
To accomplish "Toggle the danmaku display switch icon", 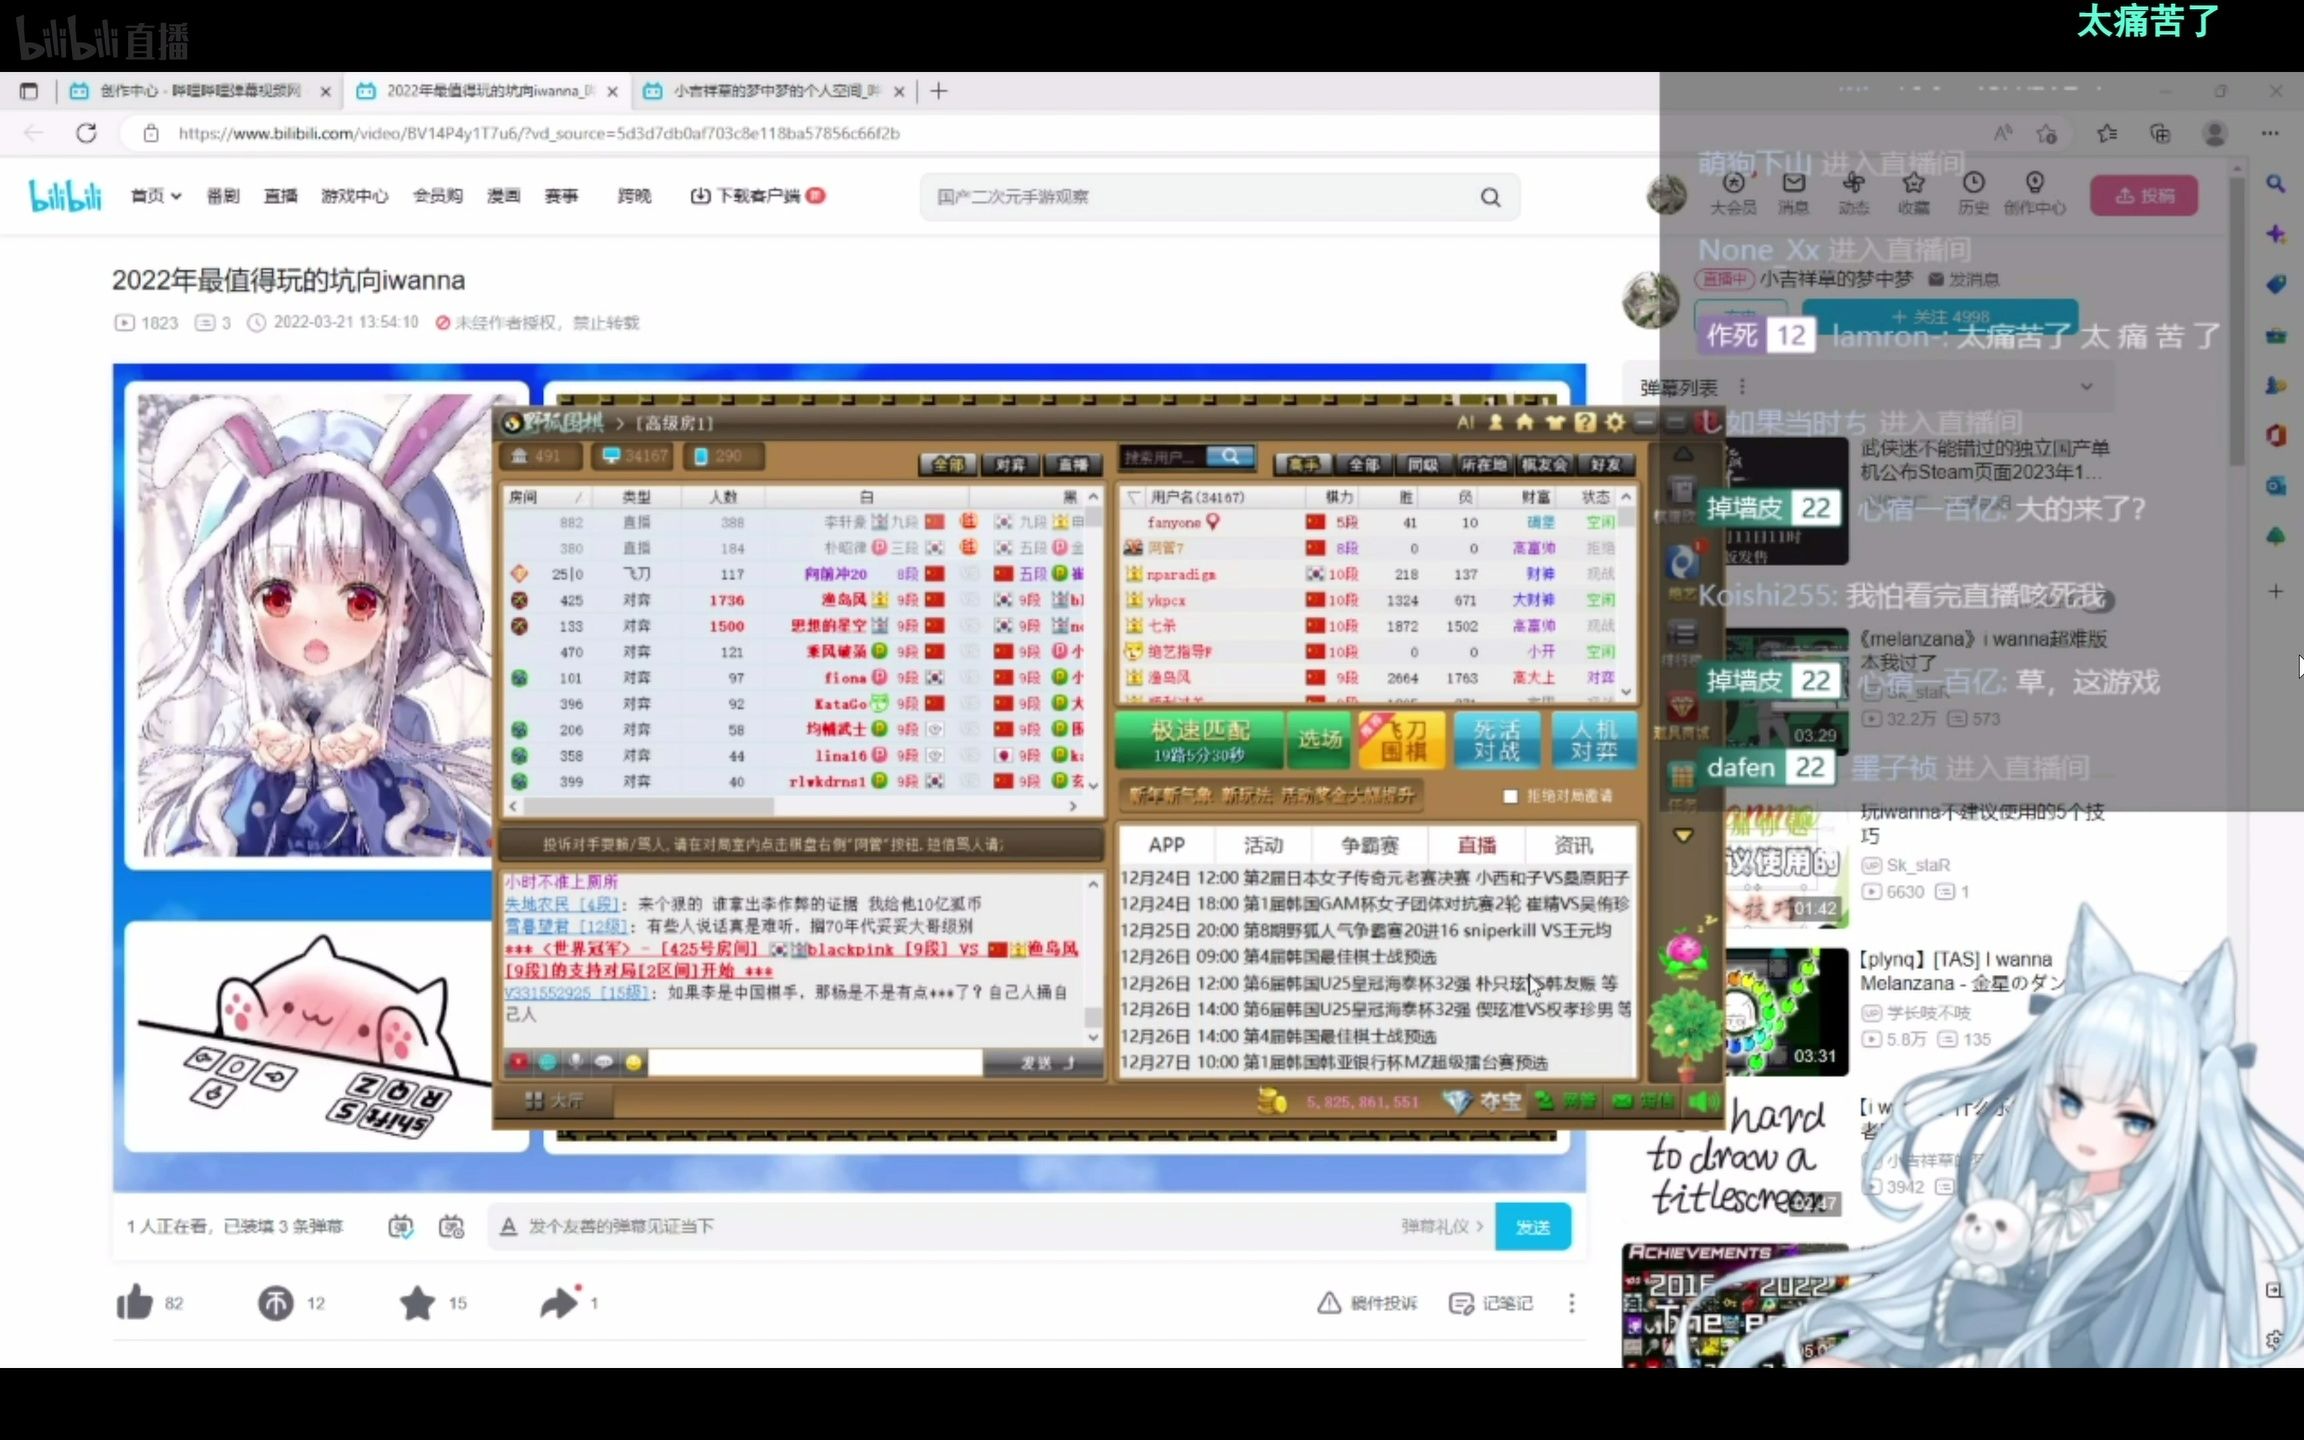I will pyautogui.click(x=400, y=1226).
